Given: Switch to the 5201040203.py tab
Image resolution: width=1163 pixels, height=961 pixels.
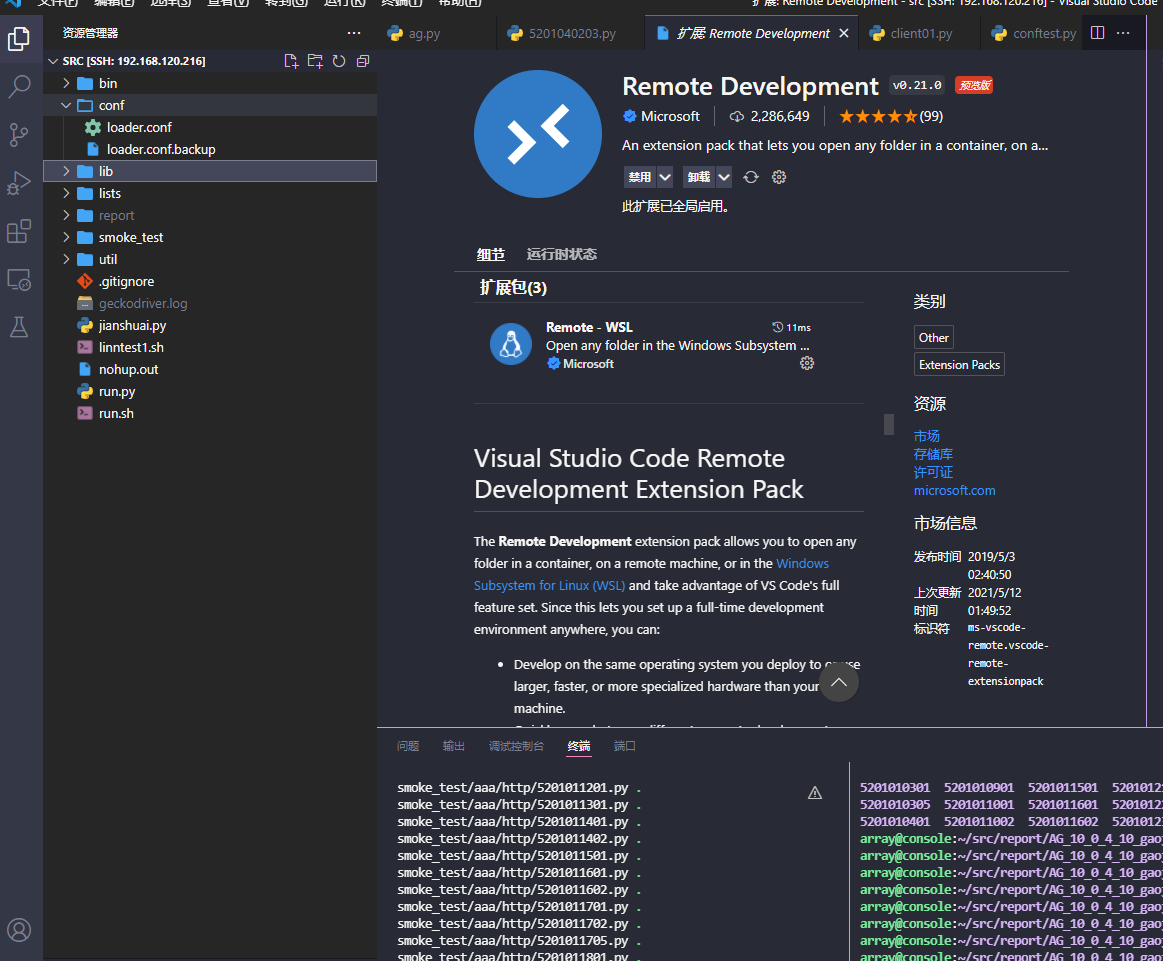Looking at the screenshot, I should point(572,33).
